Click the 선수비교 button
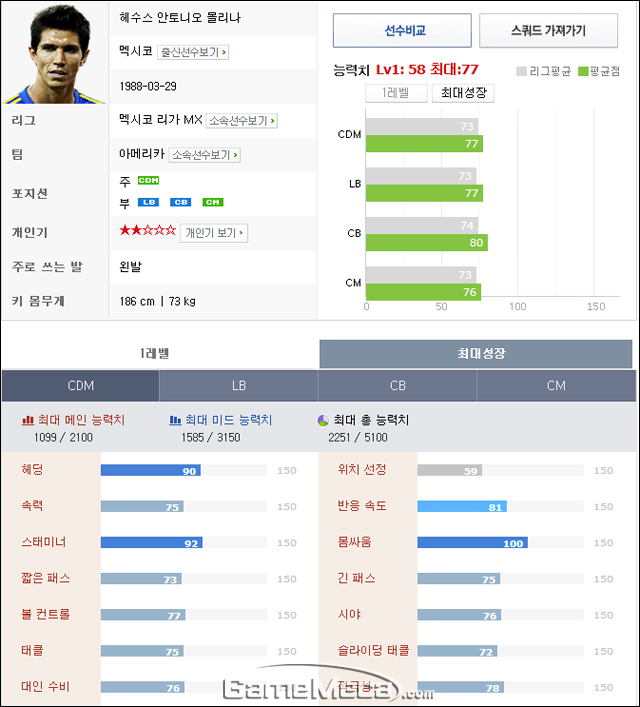The image size is (640, 707). (x=402, y=31)
